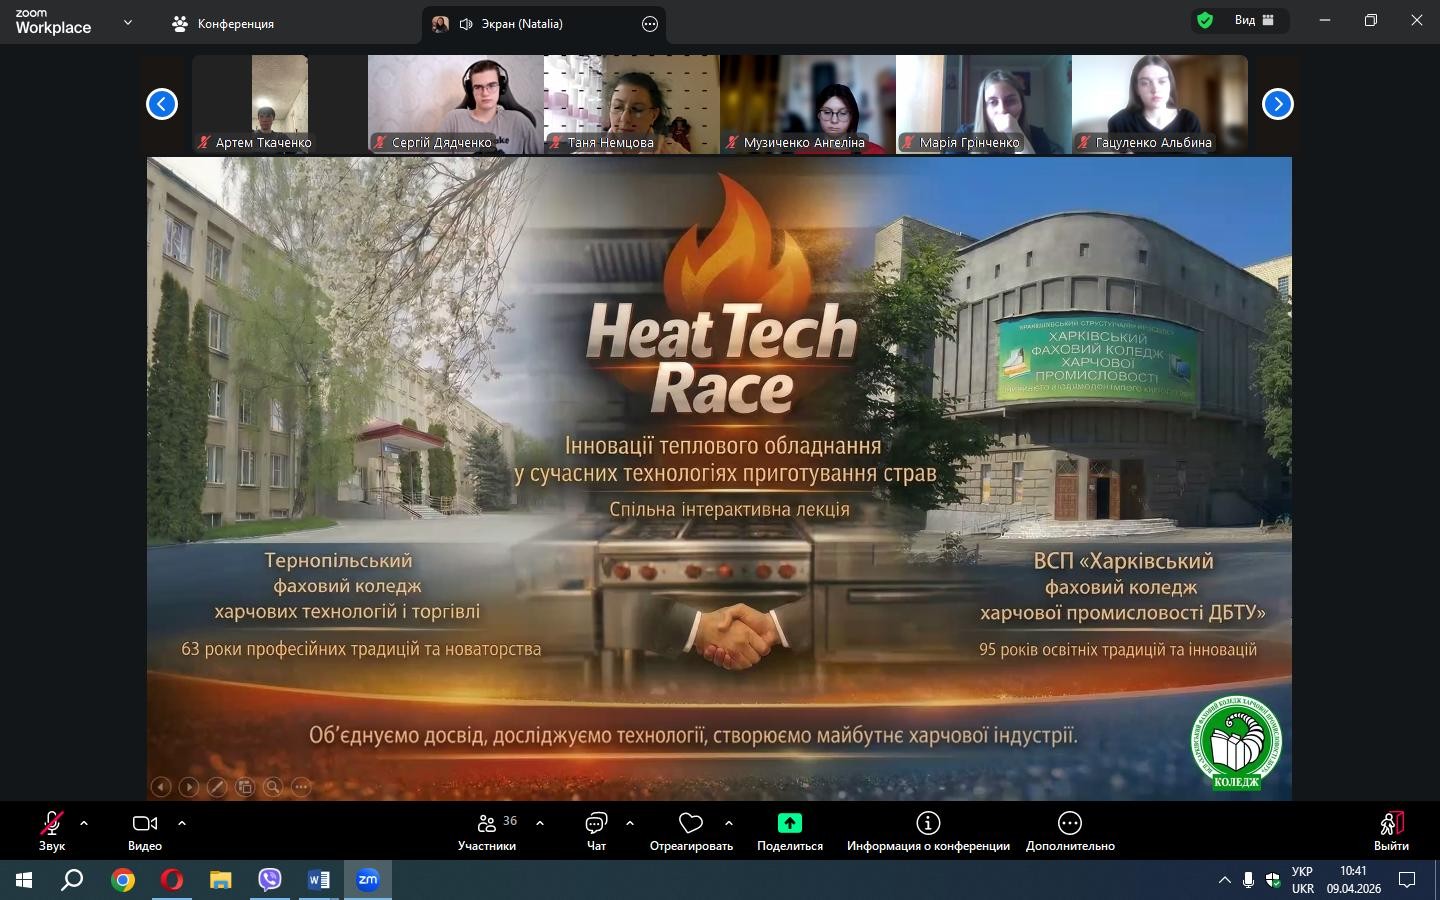Image resolution: width=1440 pixels, height=900 pixels.
Task: Expand video options arrow next to Видео
Action: pos(182,823)
